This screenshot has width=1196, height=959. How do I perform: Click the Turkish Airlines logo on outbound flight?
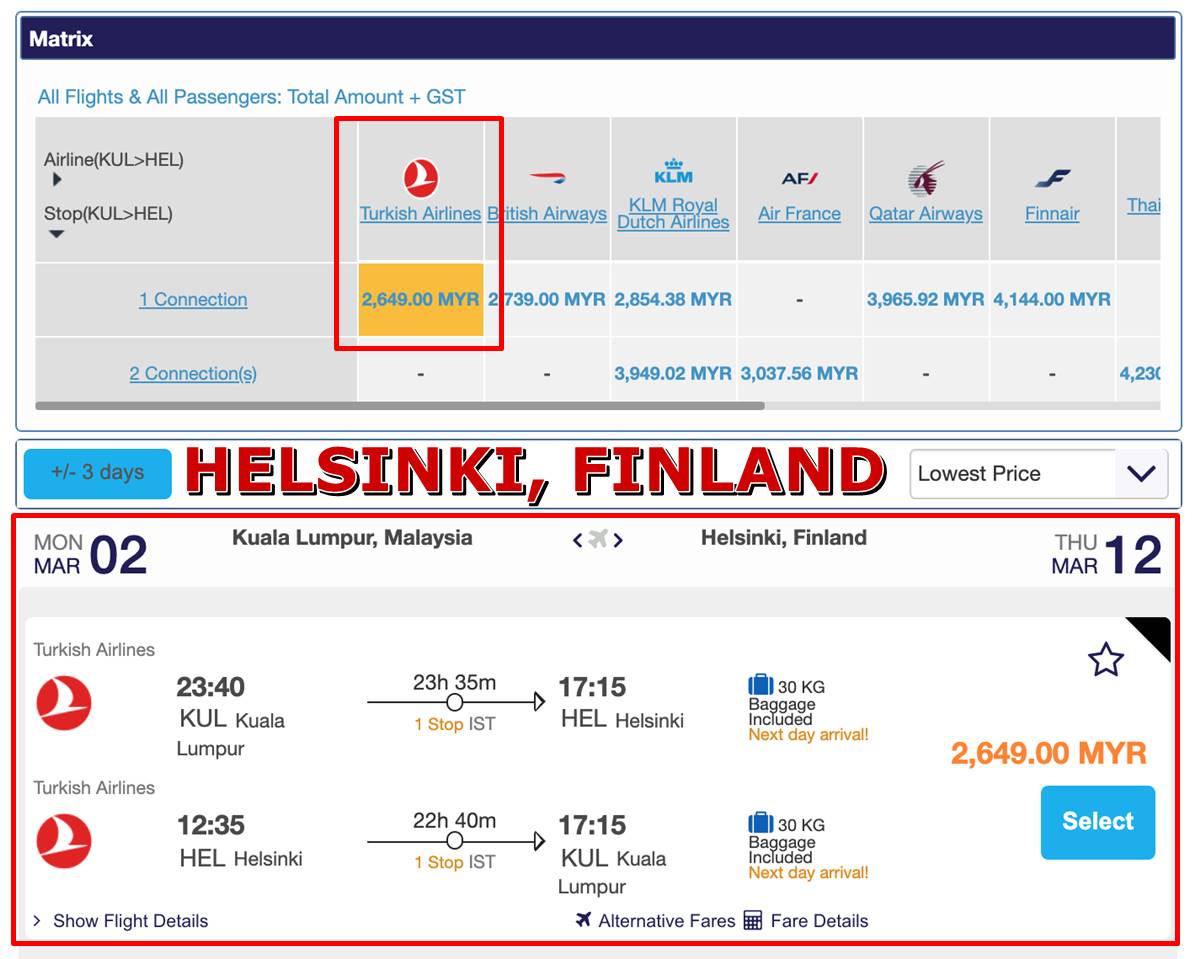[64, 703]
